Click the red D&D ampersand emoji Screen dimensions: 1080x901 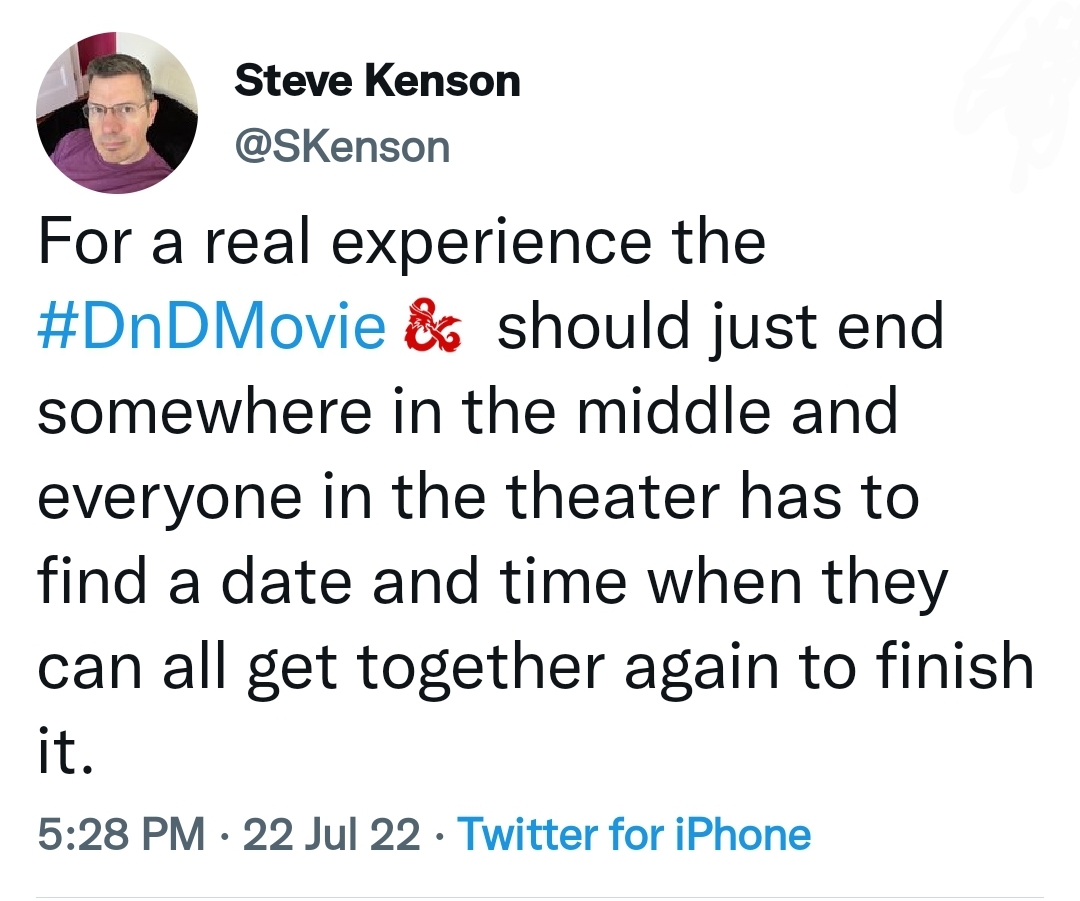click(431, 327)
